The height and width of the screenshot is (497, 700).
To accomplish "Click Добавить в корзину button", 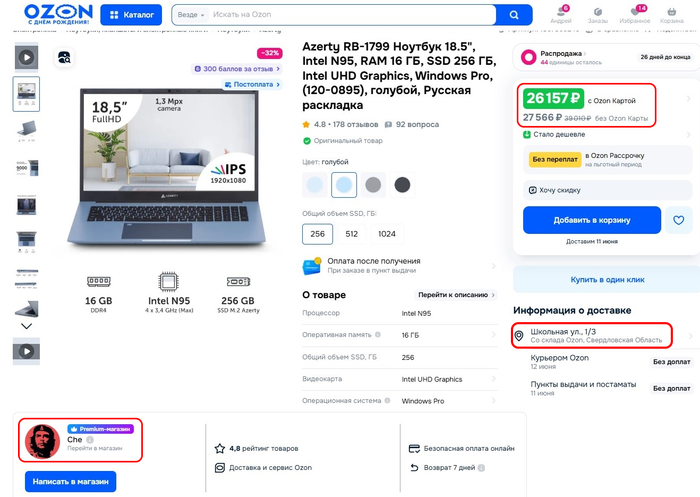I will point(592,220).
